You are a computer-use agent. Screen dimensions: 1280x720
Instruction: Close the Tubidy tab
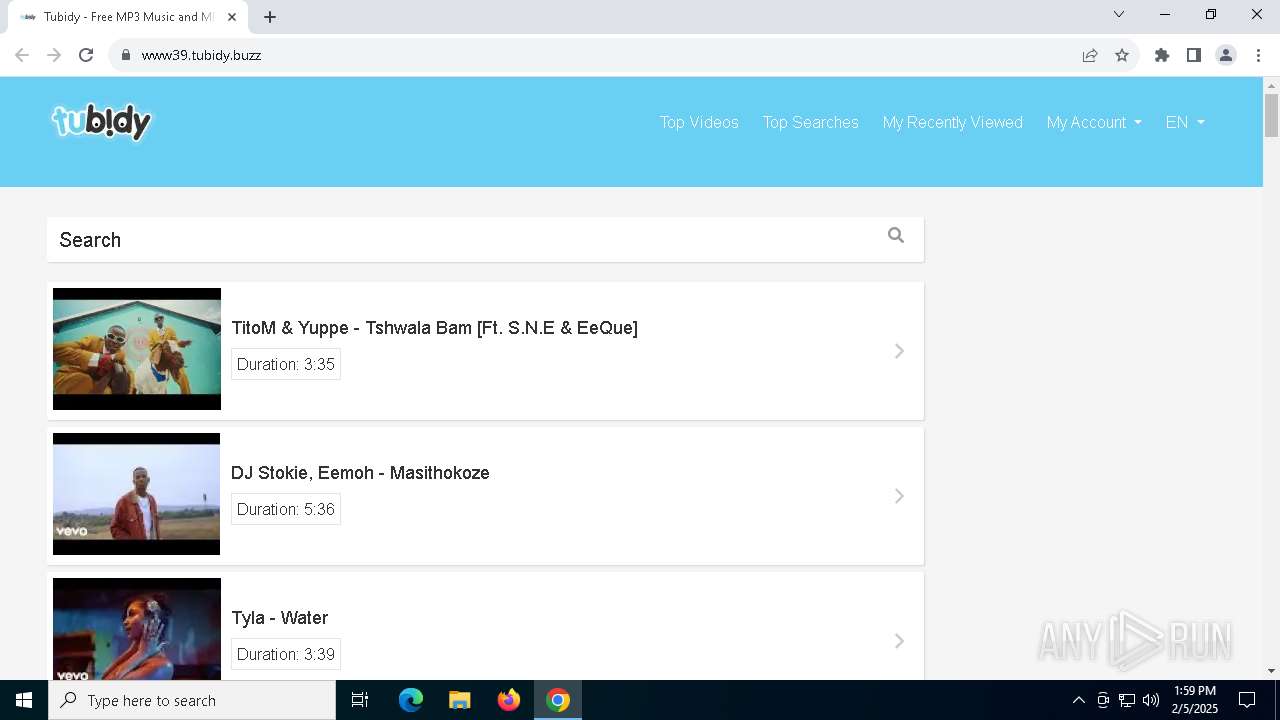click(x=232, y=17)
